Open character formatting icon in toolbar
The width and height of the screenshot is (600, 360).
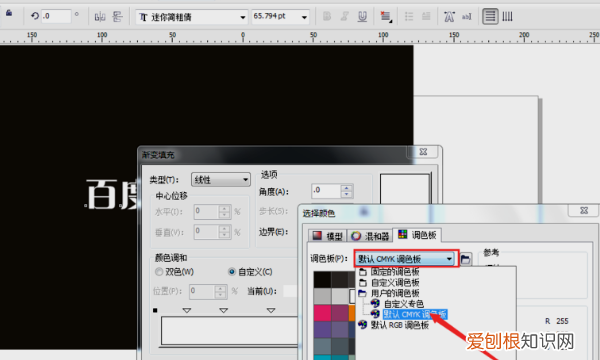coord(449,16)
